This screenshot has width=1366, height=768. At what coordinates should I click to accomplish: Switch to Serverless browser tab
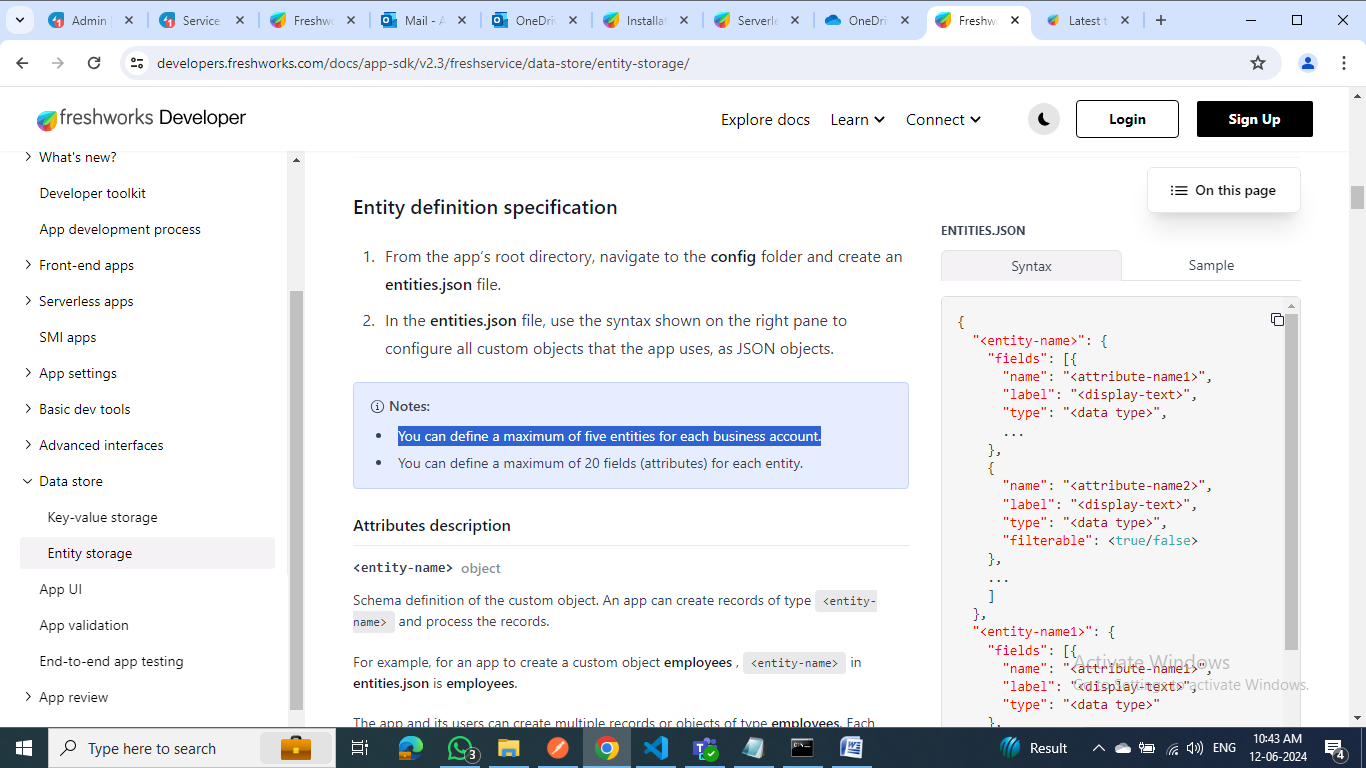756,20
